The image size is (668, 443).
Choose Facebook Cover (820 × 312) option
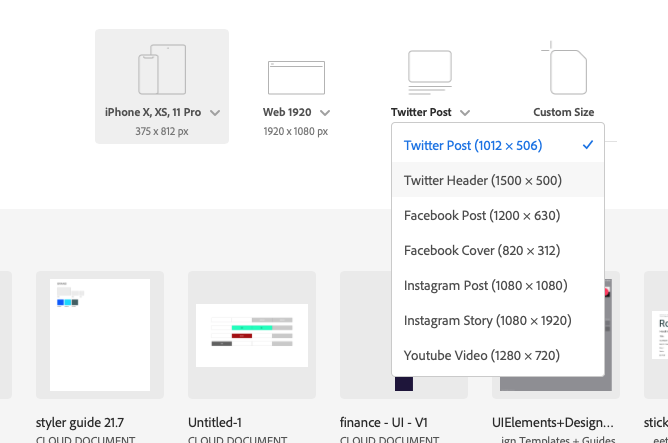click(x=498, y=250)
